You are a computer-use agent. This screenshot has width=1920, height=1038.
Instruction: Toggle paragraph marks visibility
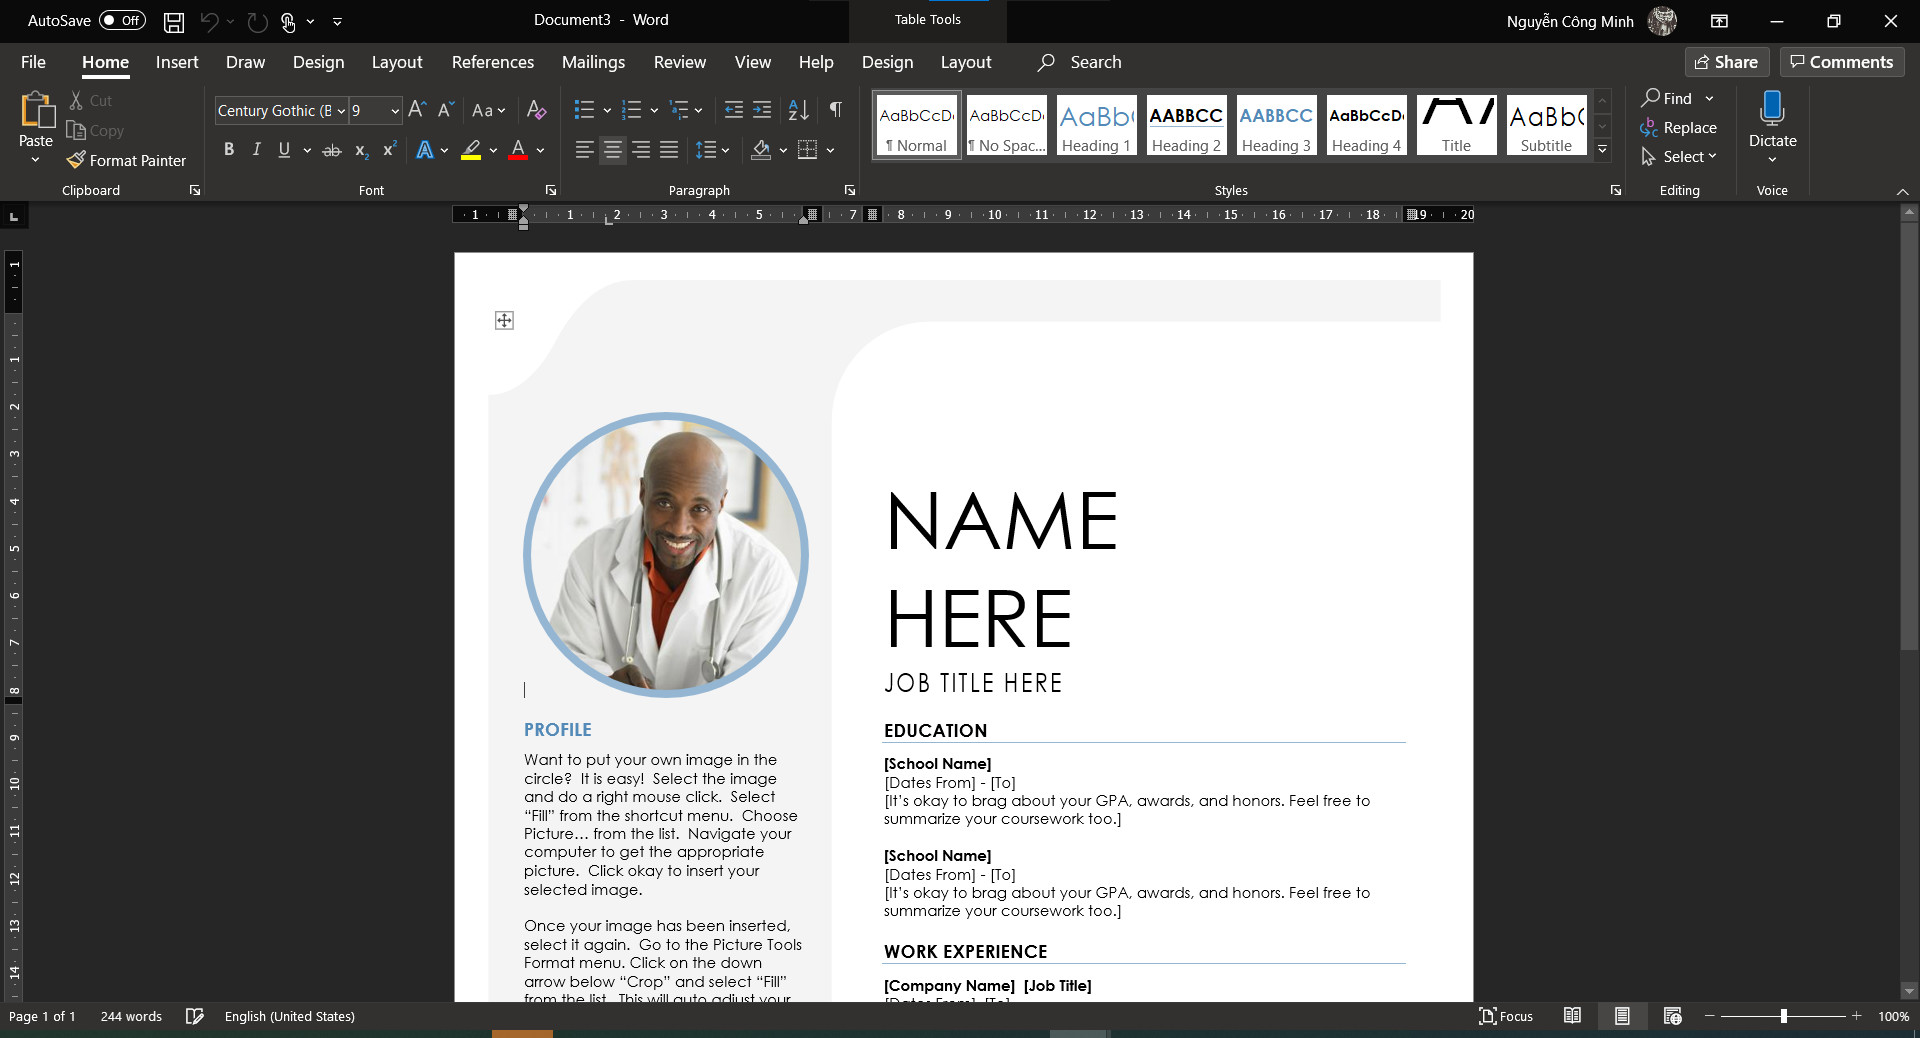point(836,110)
